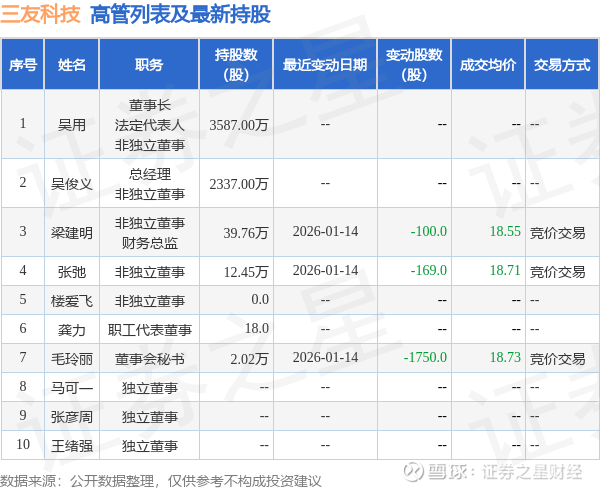
Task: Select the 序号 column header
Action: click(x=23, y=65)
